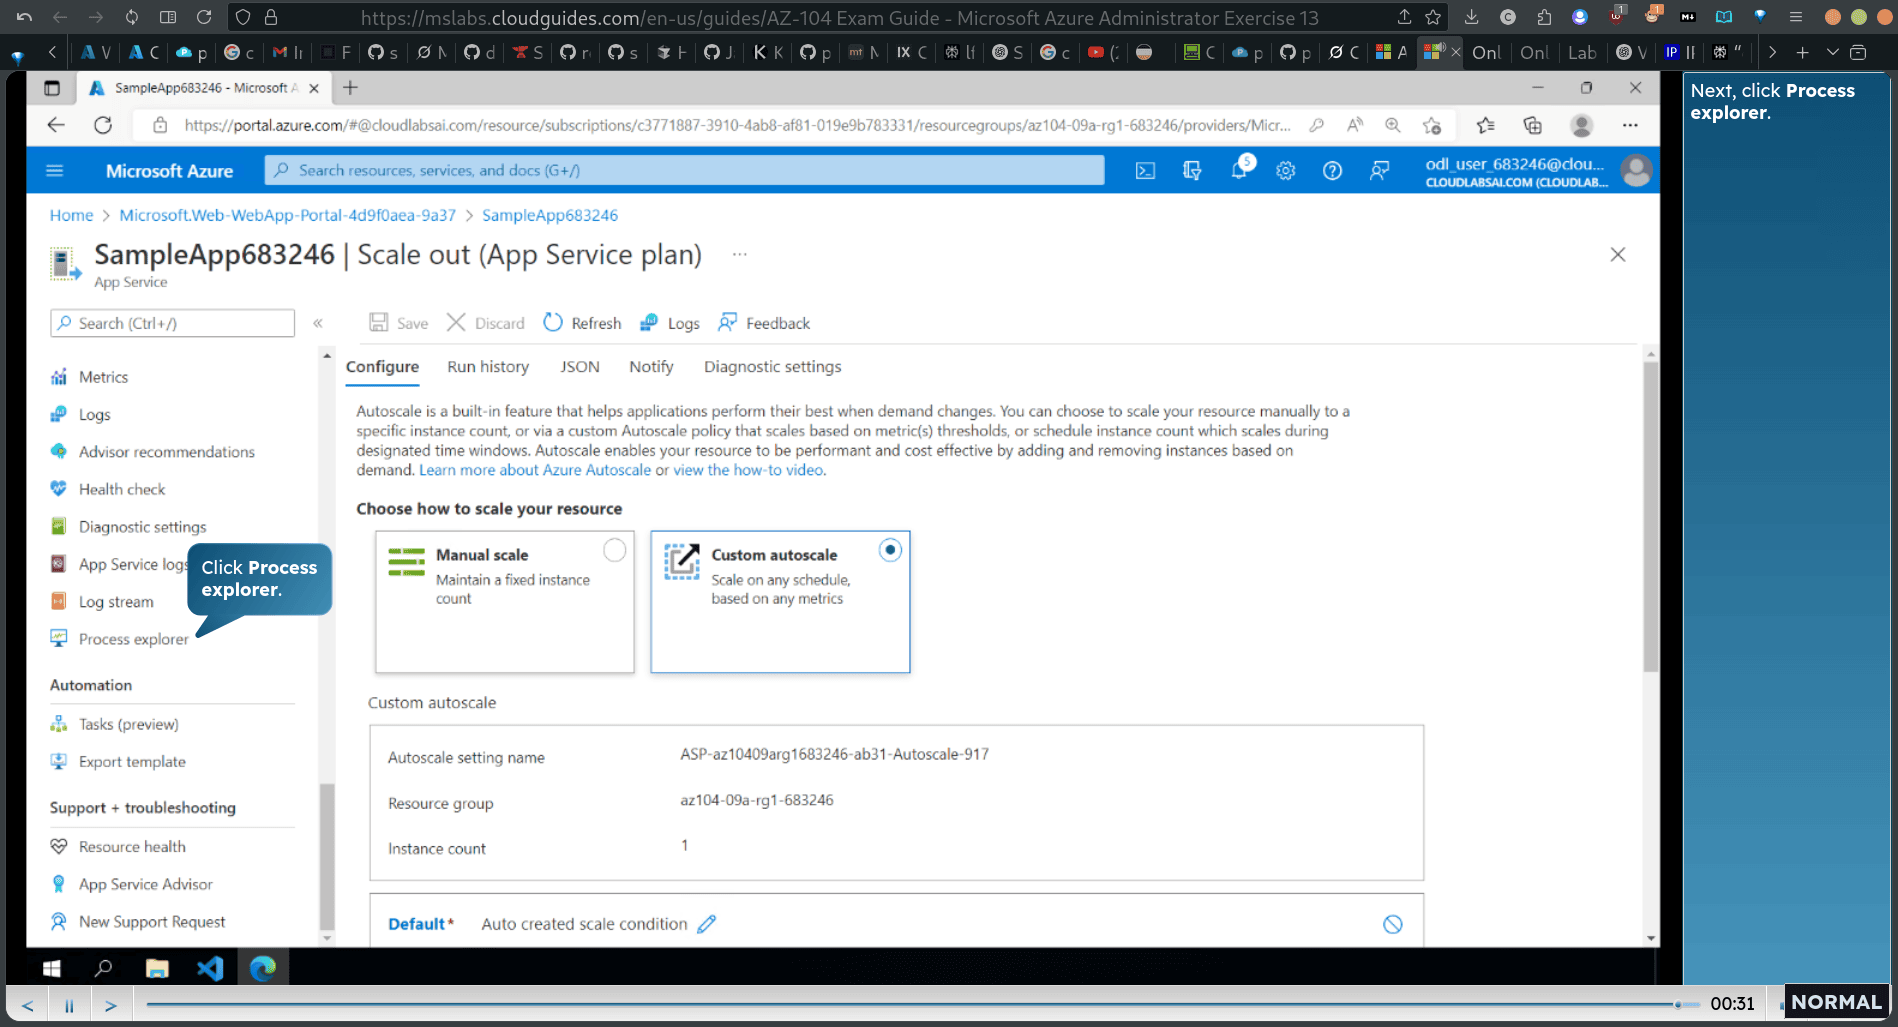Open Log stream

point(116,602)
